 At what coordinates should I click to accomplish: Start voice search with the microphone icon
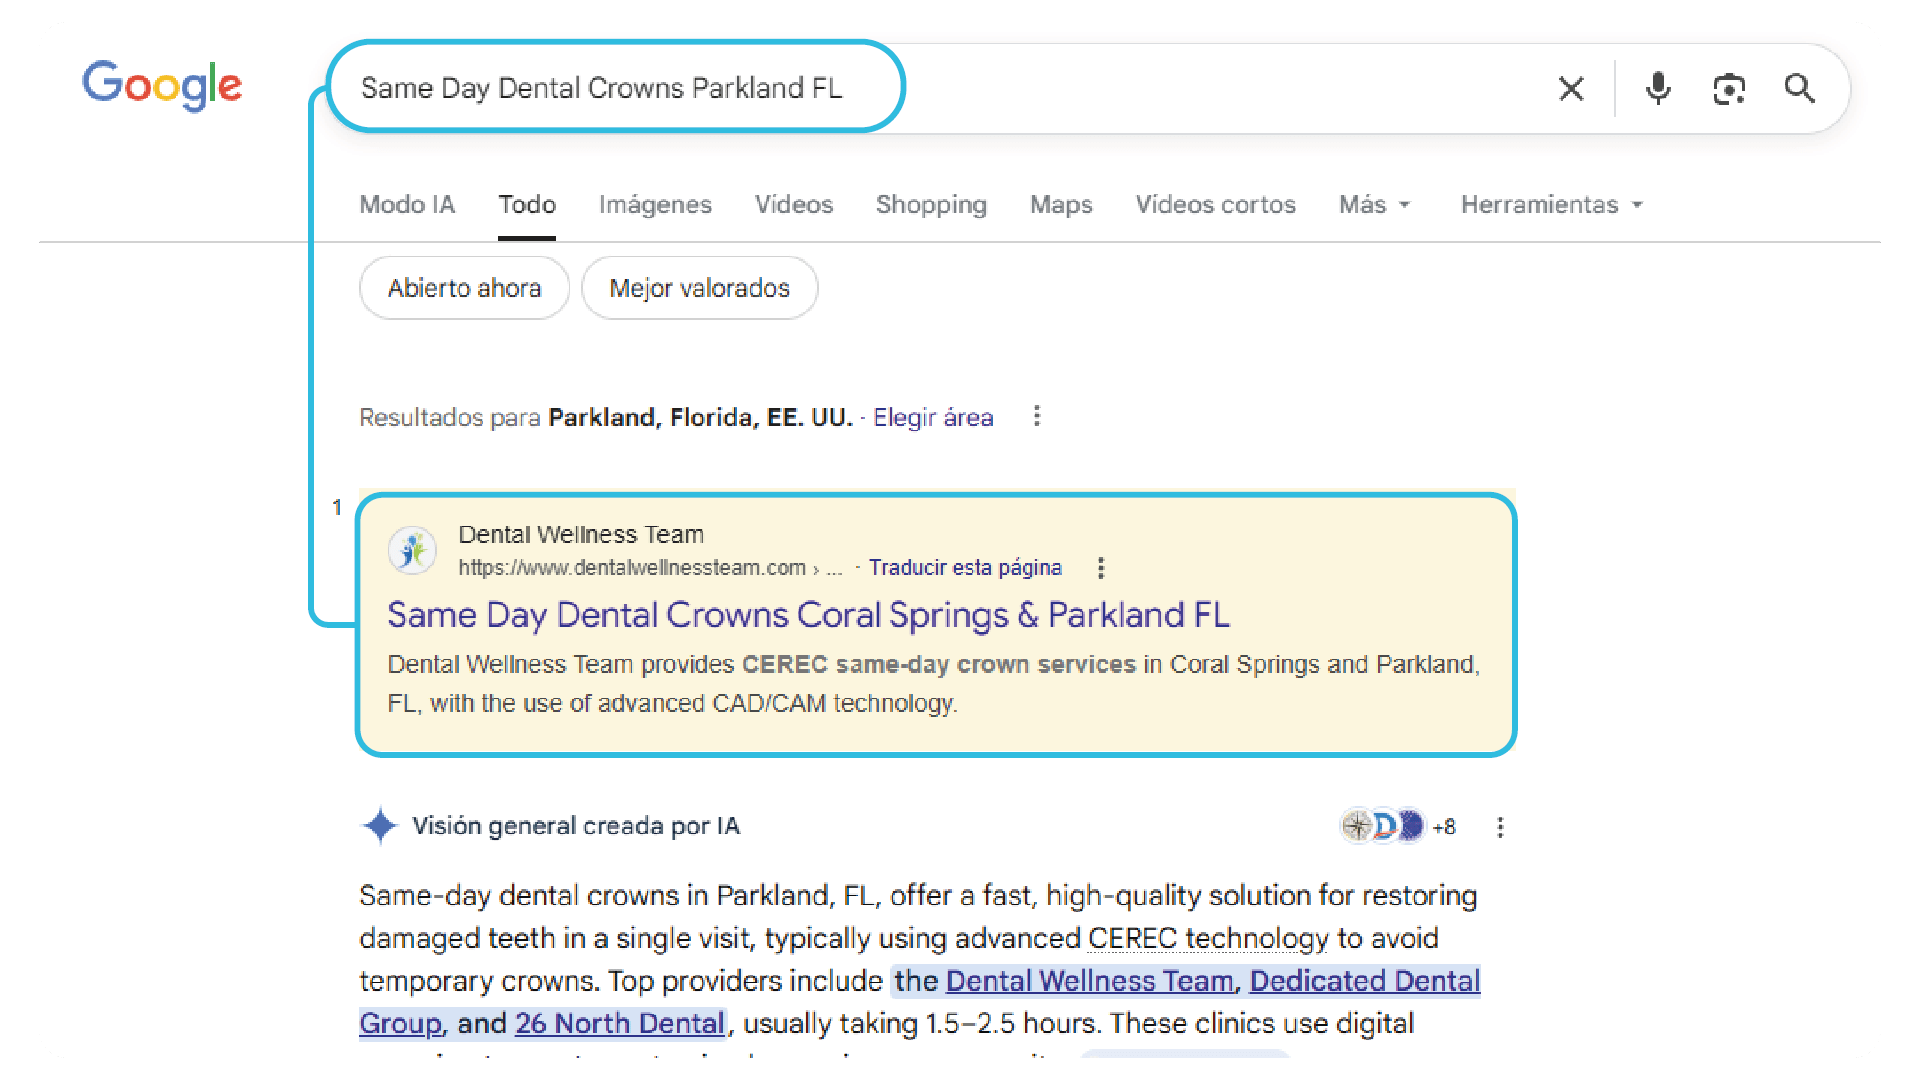[x=1658, y=89]
